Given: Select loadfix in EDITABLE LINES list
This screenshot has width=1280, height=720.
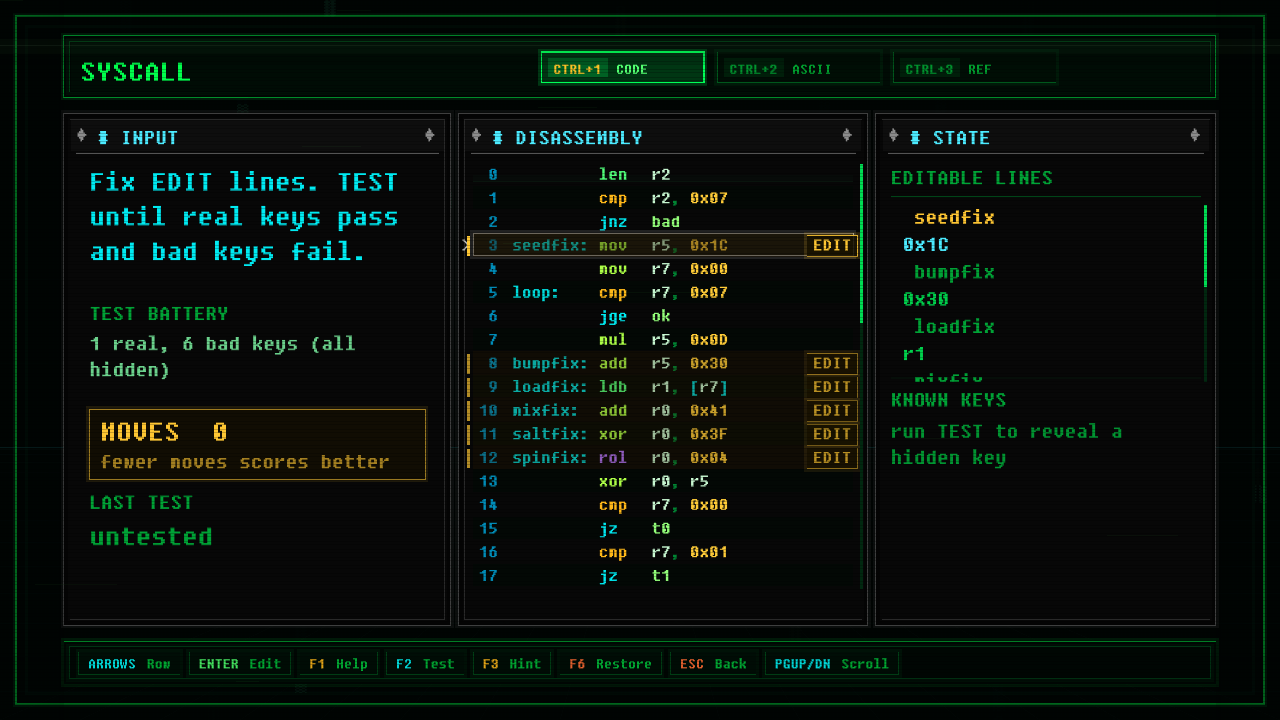Looking at the screenshot, I should point(954,326).
